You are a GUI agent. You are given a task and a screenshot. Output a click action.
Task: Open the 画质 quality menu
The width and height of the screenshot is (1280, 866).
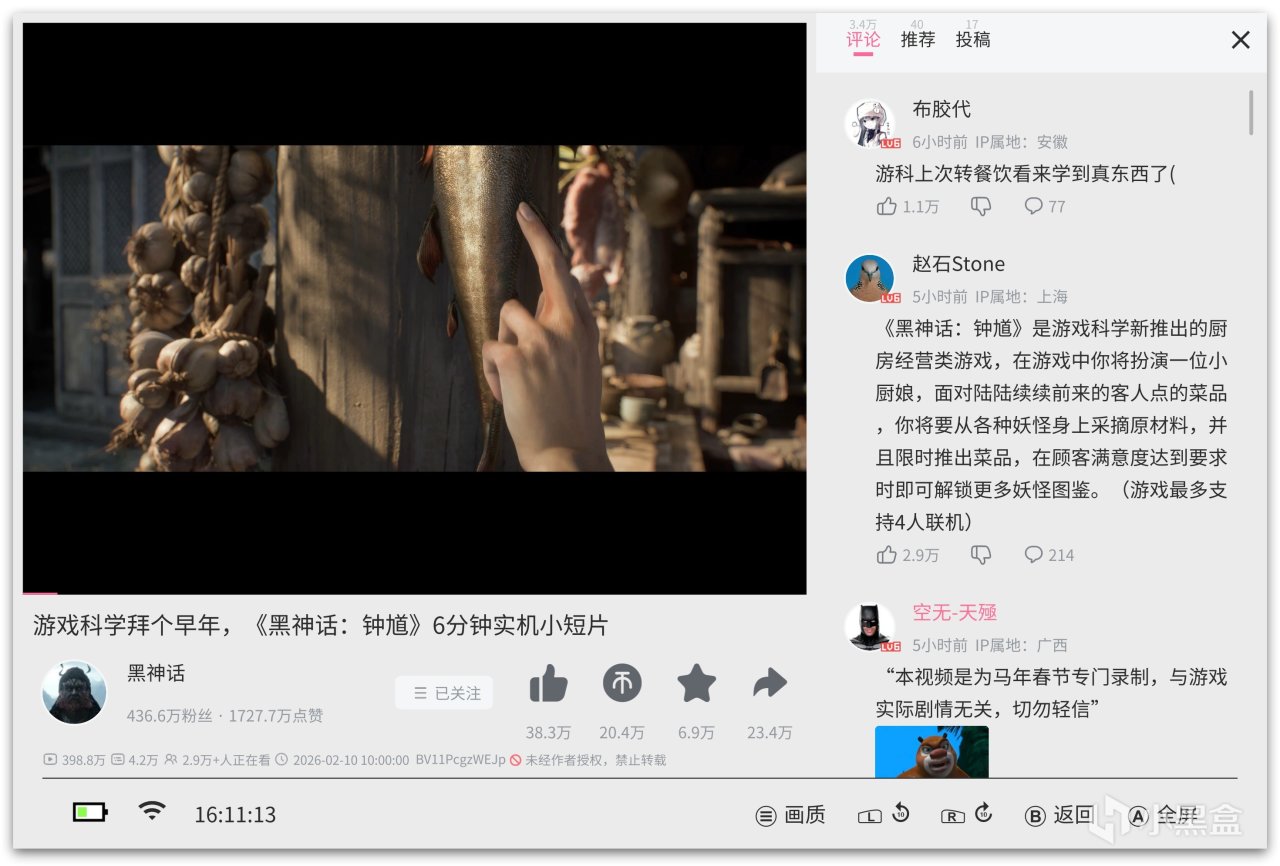click(x=791, y=815)
